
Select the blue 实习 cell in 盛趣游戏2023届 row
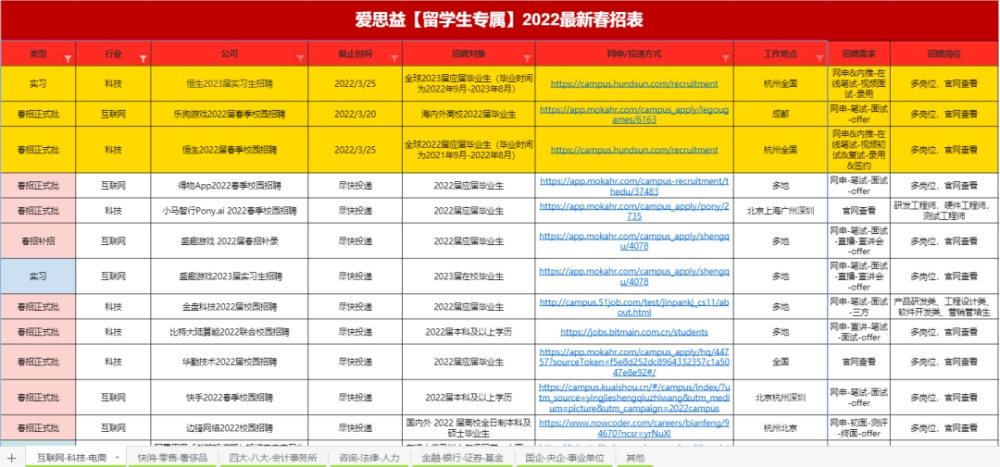point(38,276)
